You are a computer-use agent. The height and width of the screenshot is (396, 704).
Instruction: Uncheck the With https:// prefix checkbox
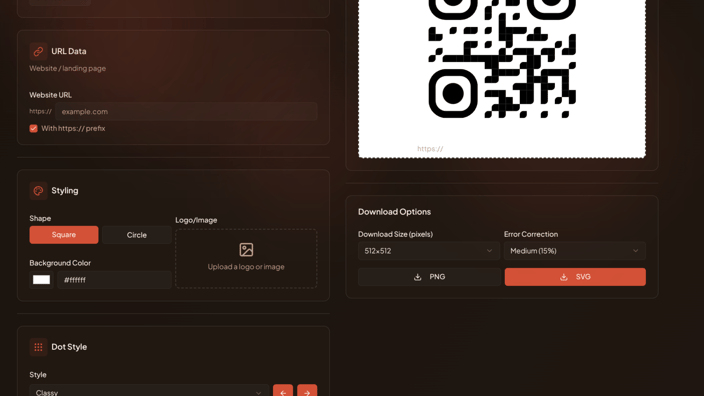[33, 128]
